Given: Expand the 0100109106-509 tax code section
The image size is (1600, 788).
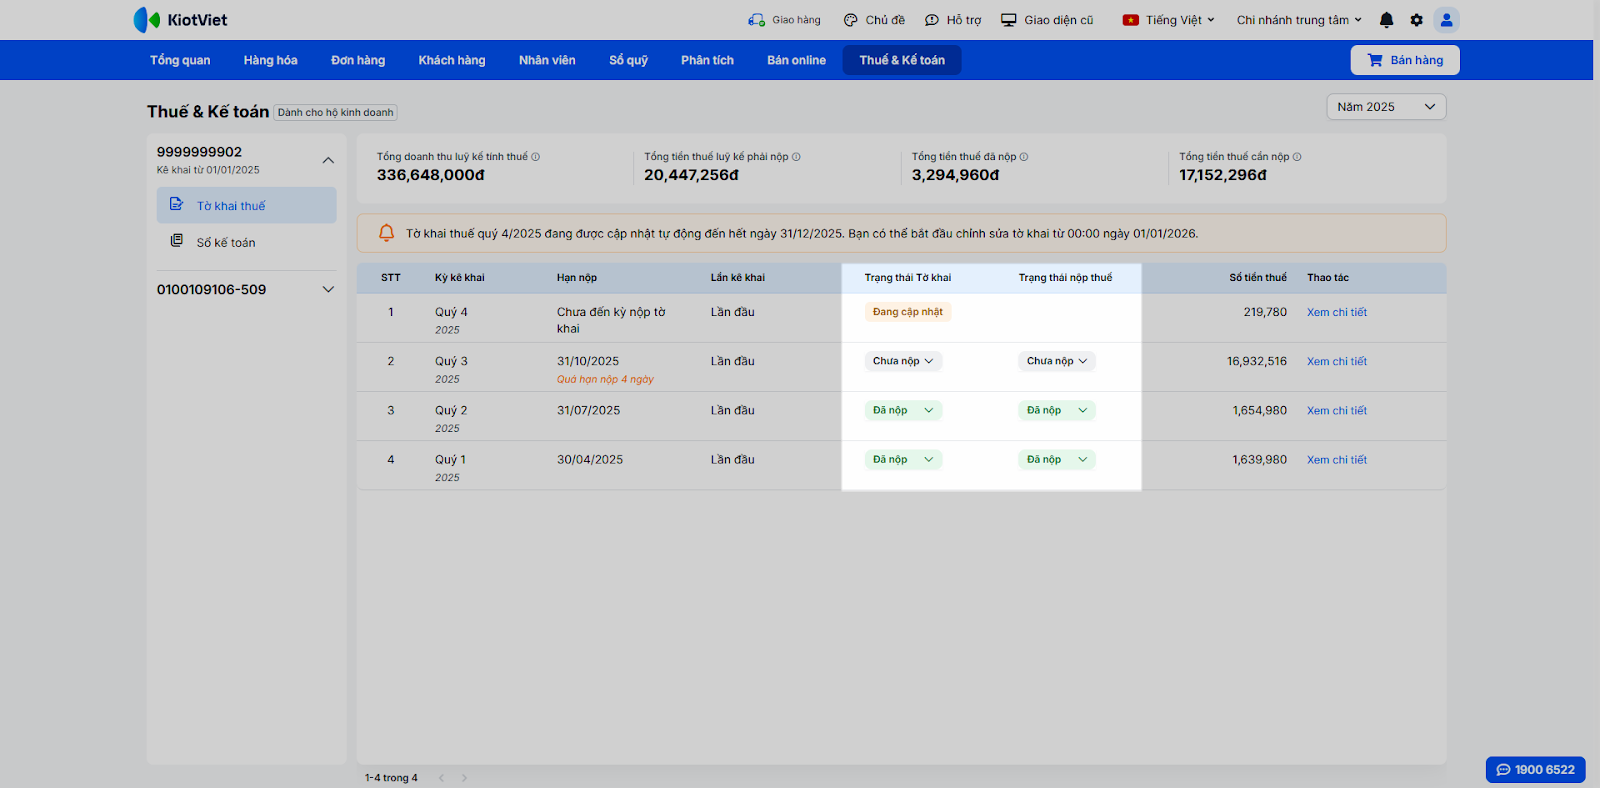Looking at the screenshot, I should [x=327, y=290].
